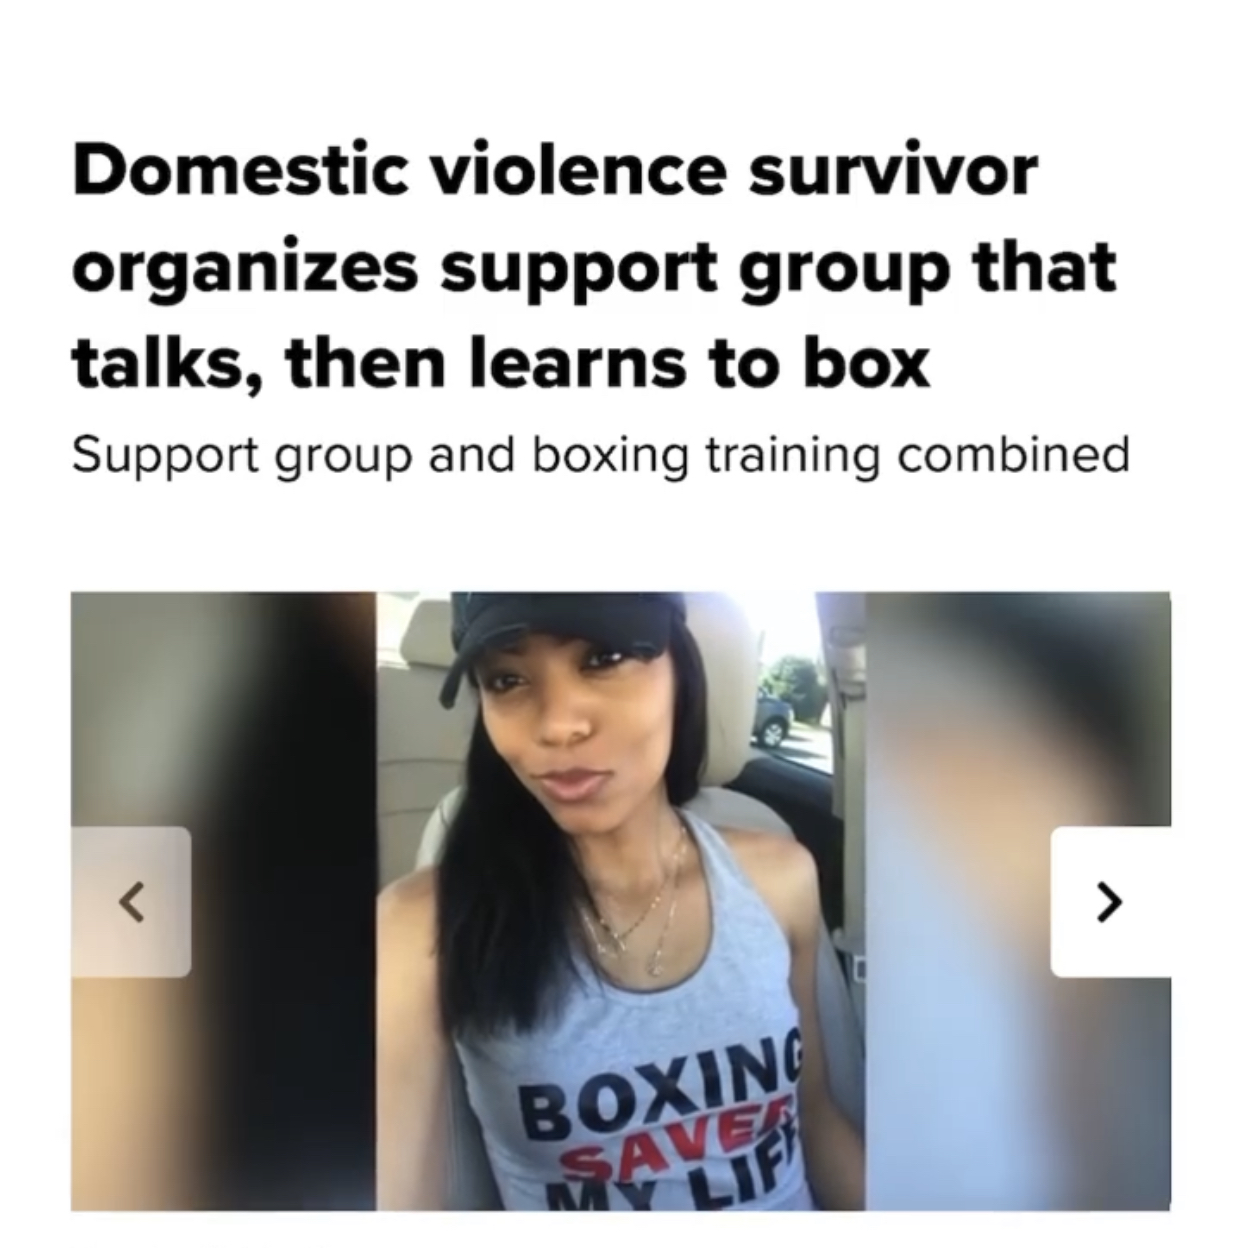Click the 'Support group and boxing training combined' subtitle
This screenshot has height=1248, width=1242.
coord(601,456)
